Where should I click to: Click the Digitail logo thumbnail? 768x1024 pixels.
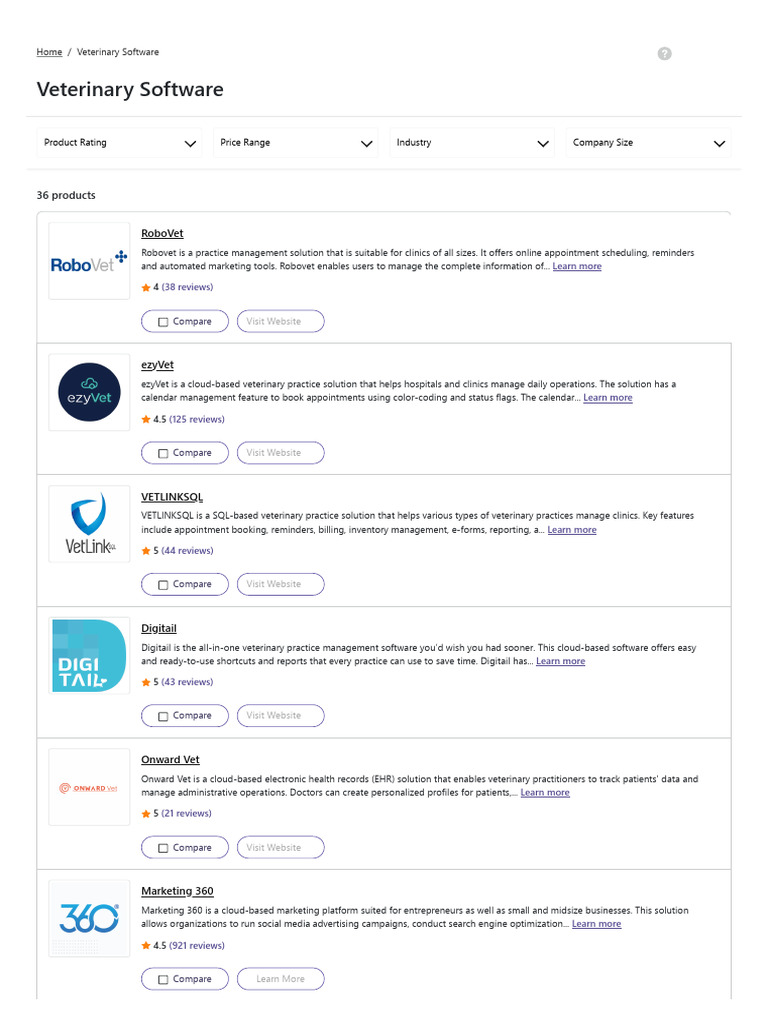click(89, 656)
